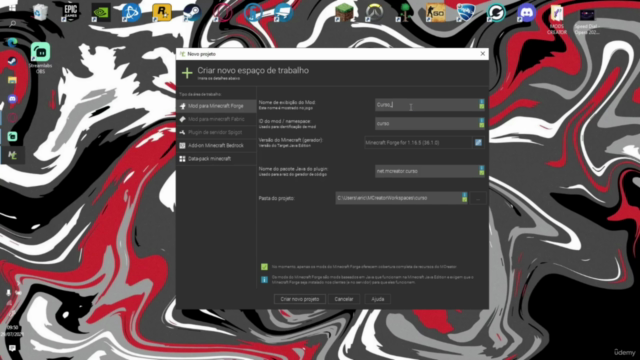Open Windows Start button

12,7
